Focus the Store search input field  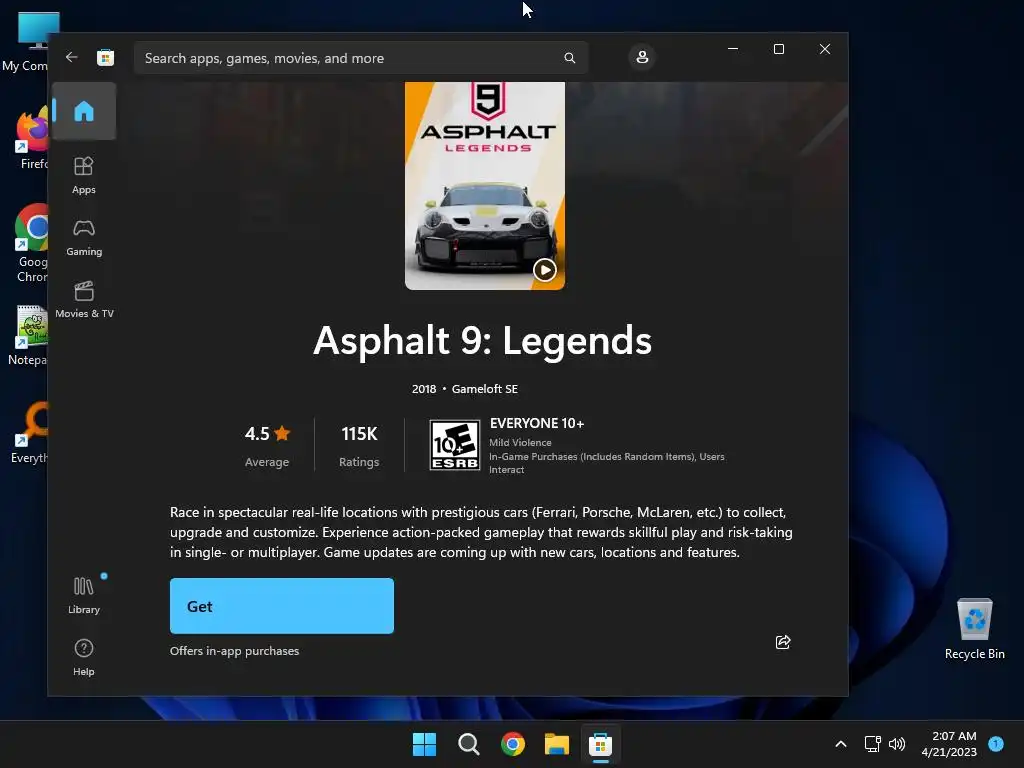pos(360,58)
